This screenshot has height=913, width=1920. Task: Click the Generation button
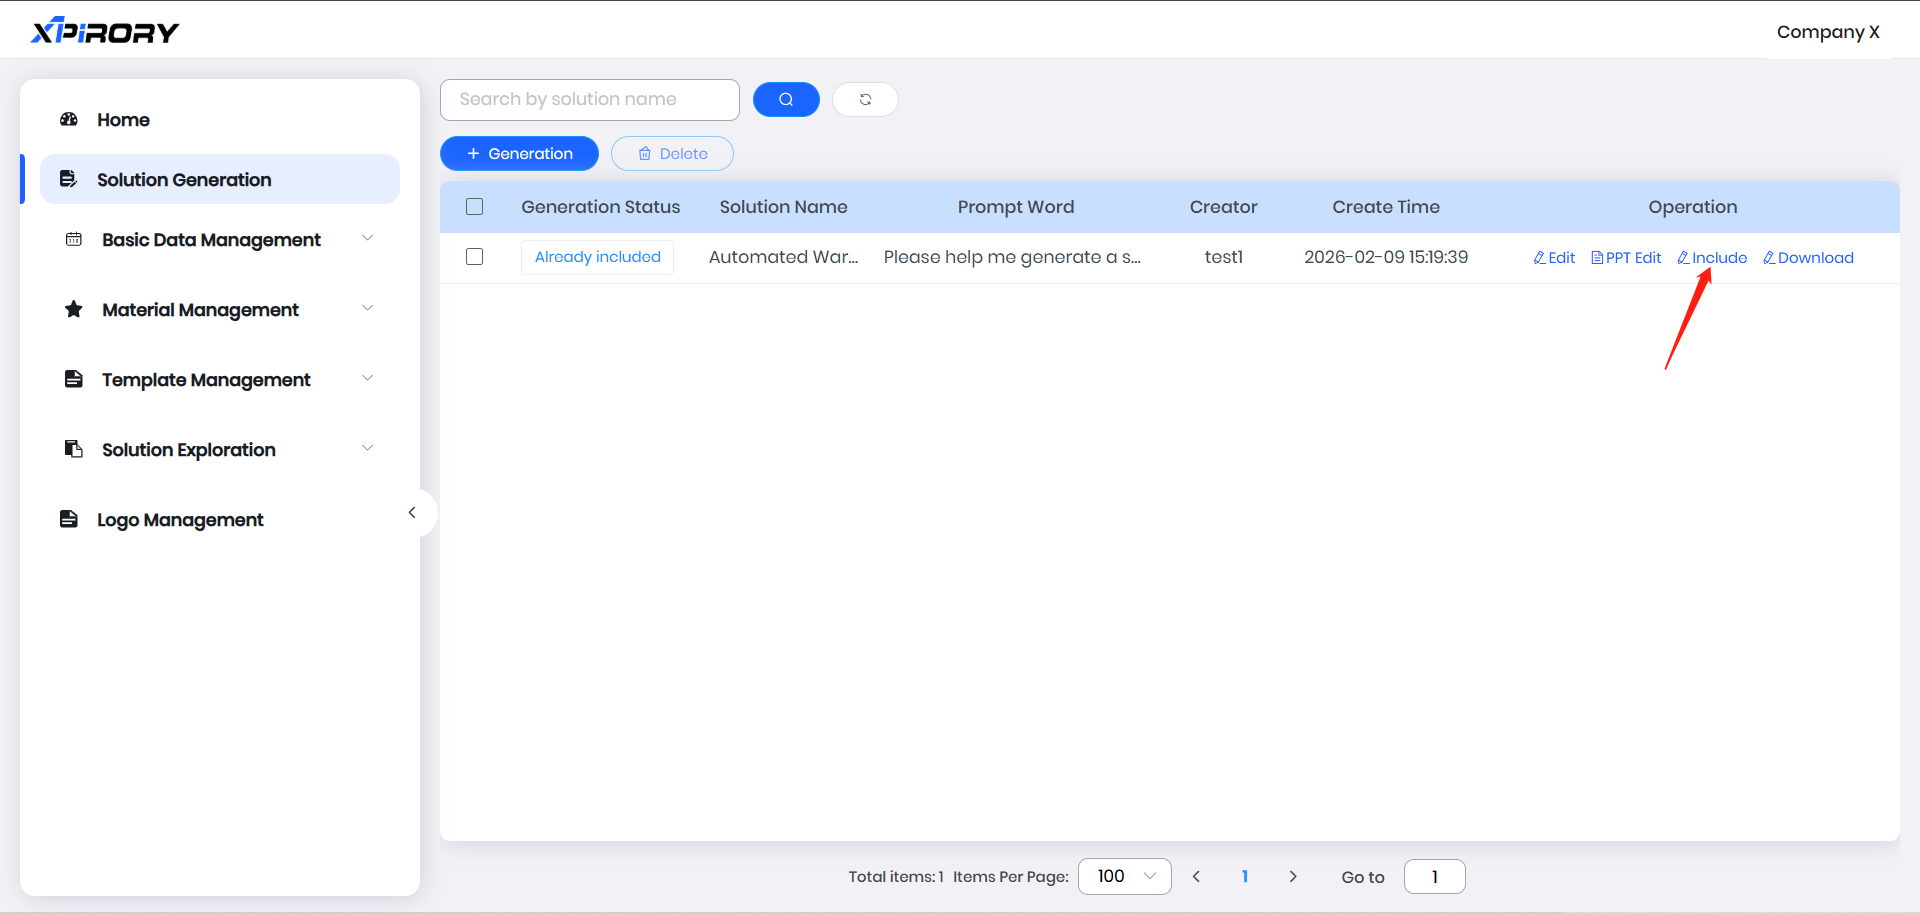pyautogui.click(x=519, y=153)
